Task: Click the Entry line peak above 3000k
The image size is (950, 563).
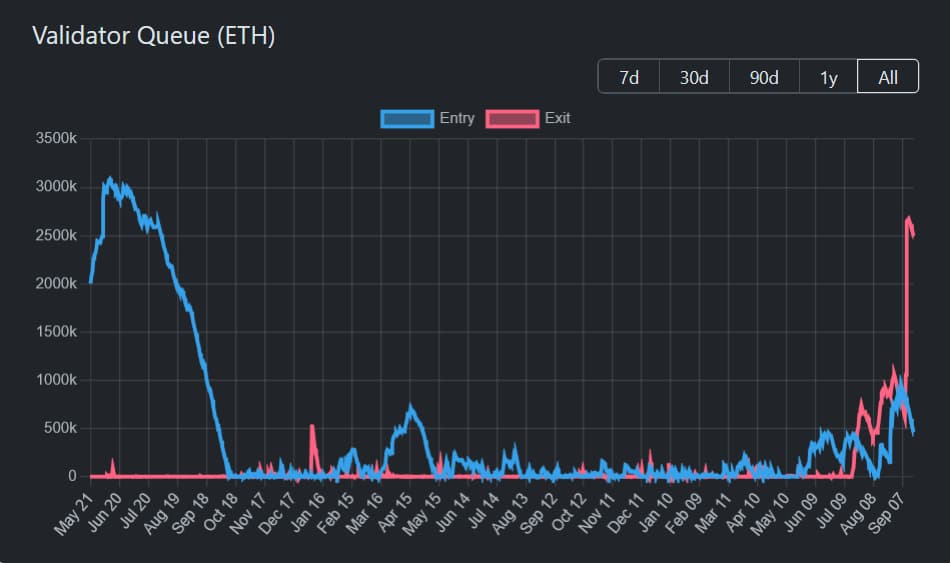Action: tap(109, 181)
